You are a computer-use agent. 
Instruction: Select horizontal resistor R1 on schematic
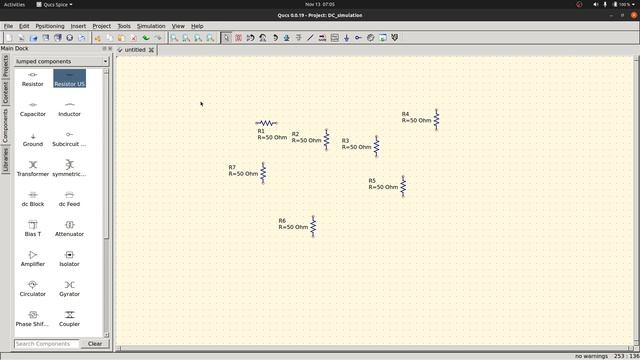(266, 123)
